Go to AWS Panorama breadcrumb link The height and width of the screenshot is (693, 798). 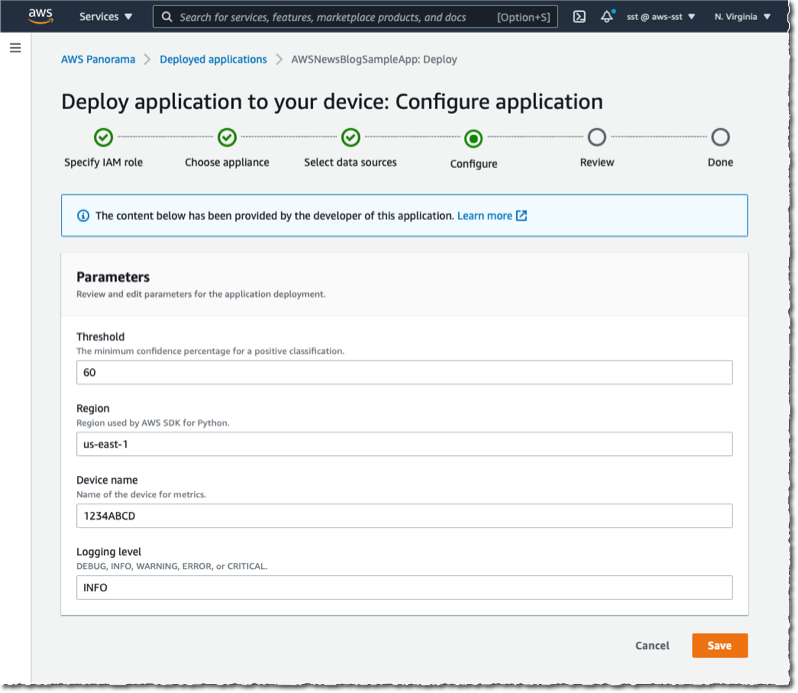tap(98, 60)
